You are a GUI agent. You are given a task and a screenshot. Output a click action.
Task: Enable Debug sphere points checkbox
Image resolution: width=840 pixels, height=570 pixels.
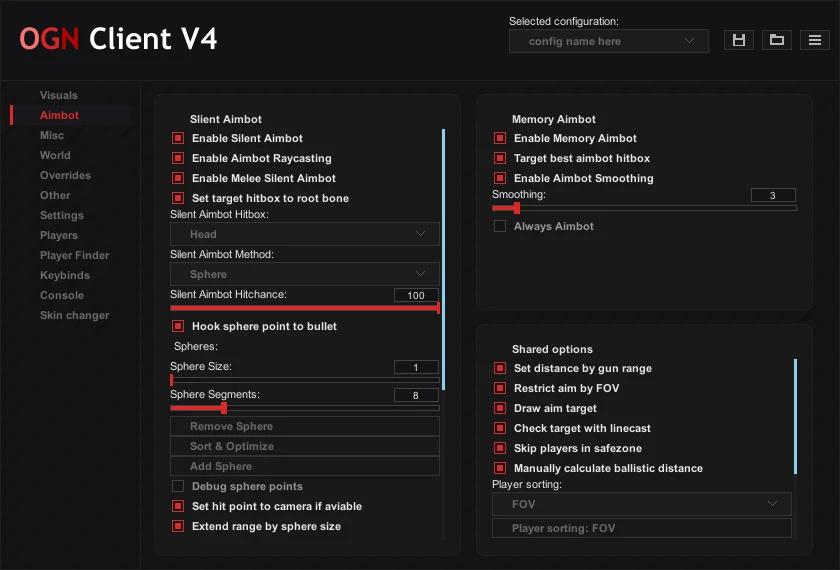[178, 486]
